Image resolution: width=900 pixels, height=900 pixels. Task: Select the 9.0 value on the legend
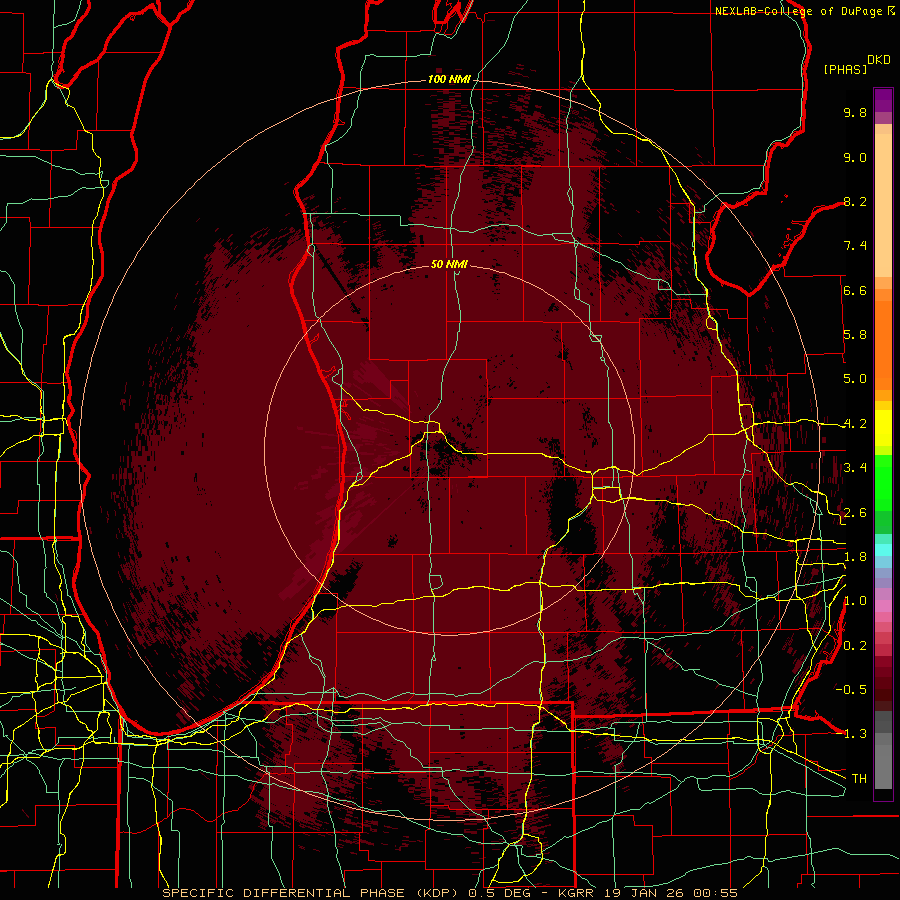[x=855, y=157]
